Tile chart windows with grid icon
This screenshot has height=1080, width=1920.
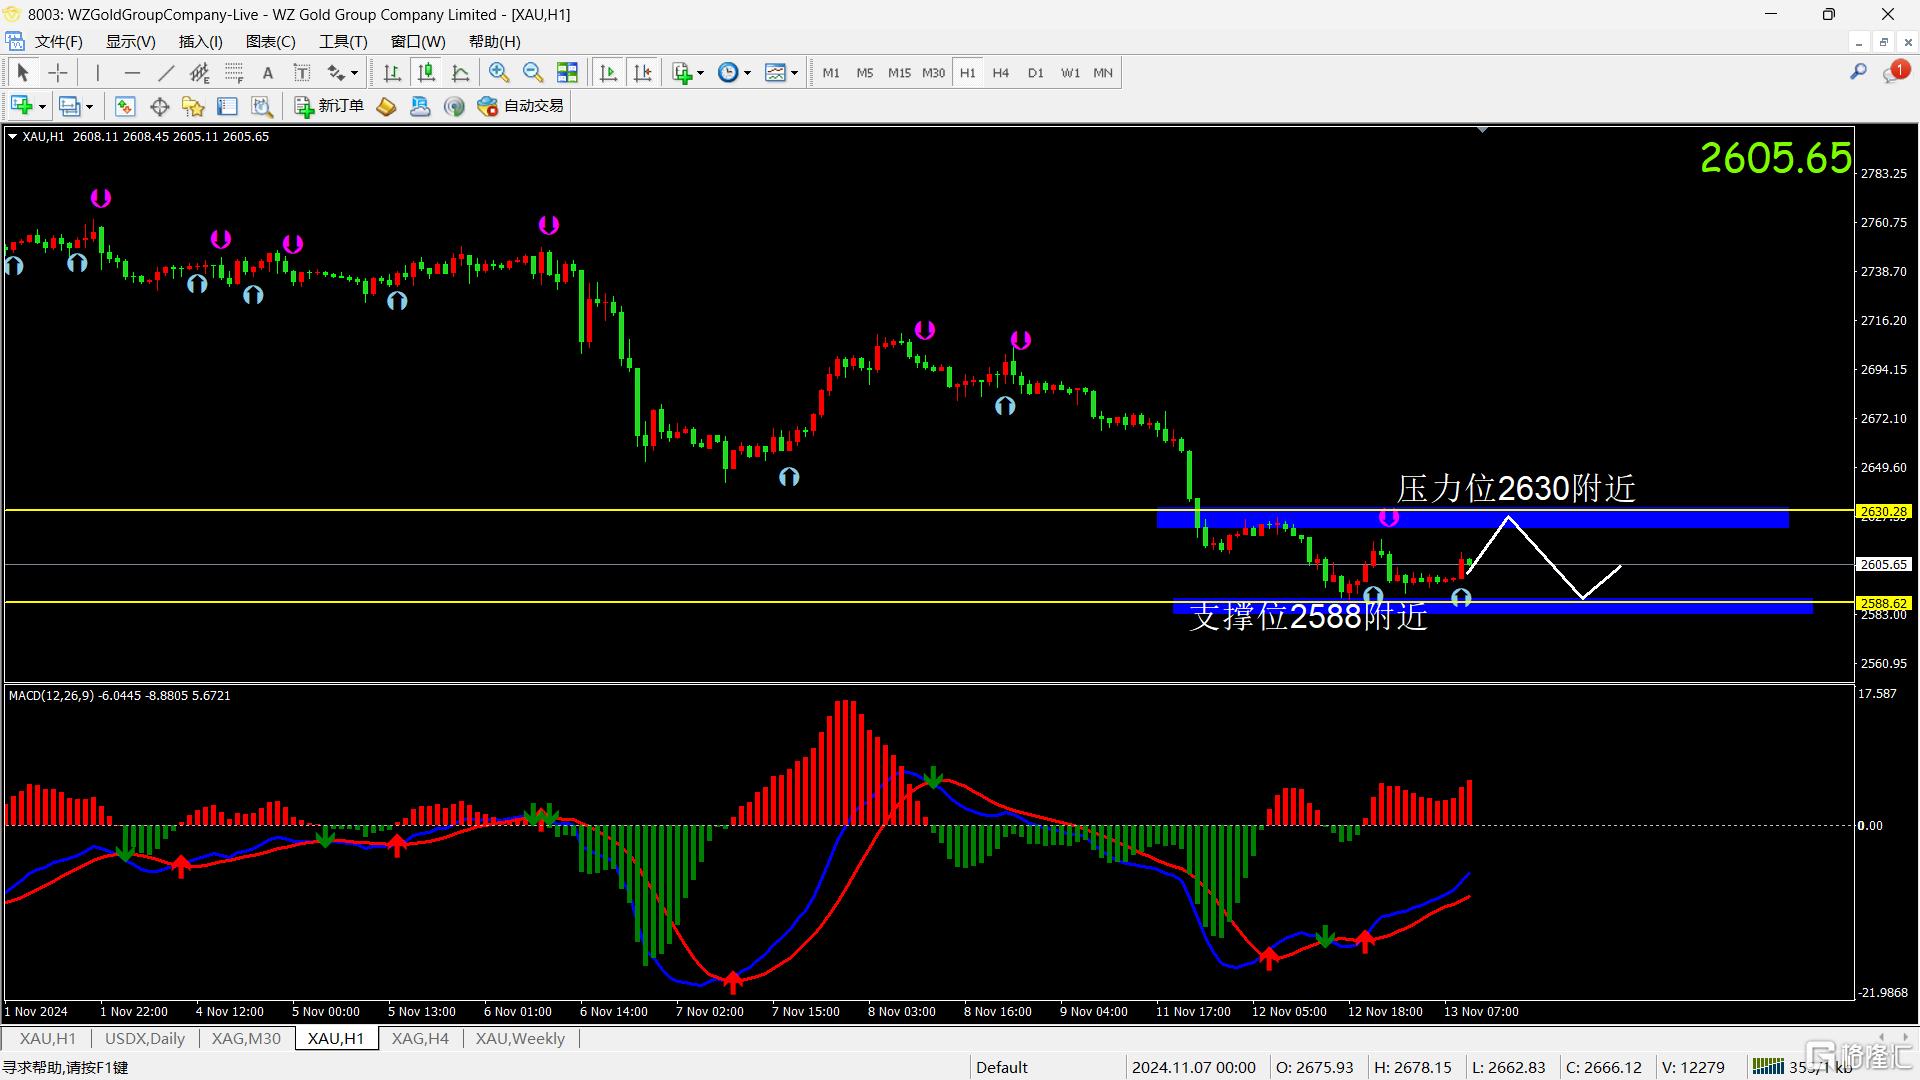[x=567, y=73]
